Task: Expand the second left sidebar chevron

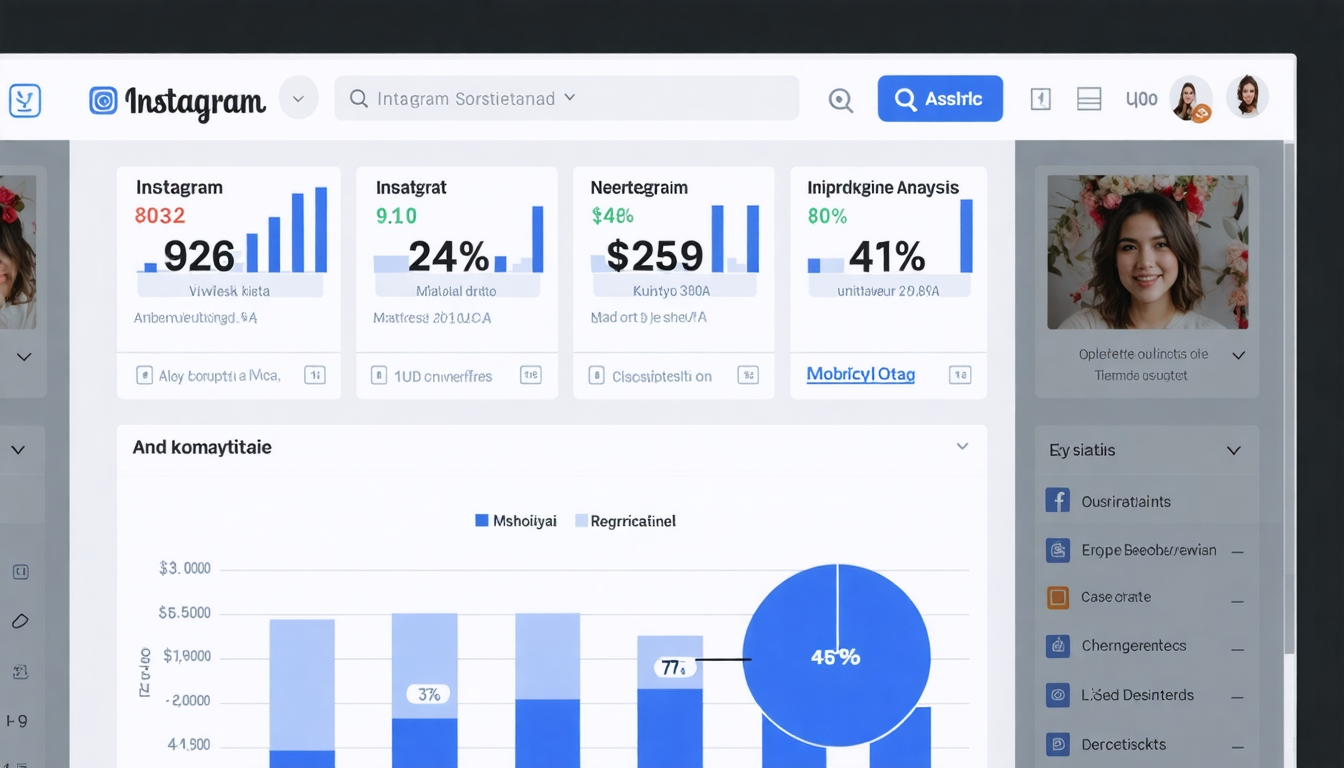Action: click(18, 450)
